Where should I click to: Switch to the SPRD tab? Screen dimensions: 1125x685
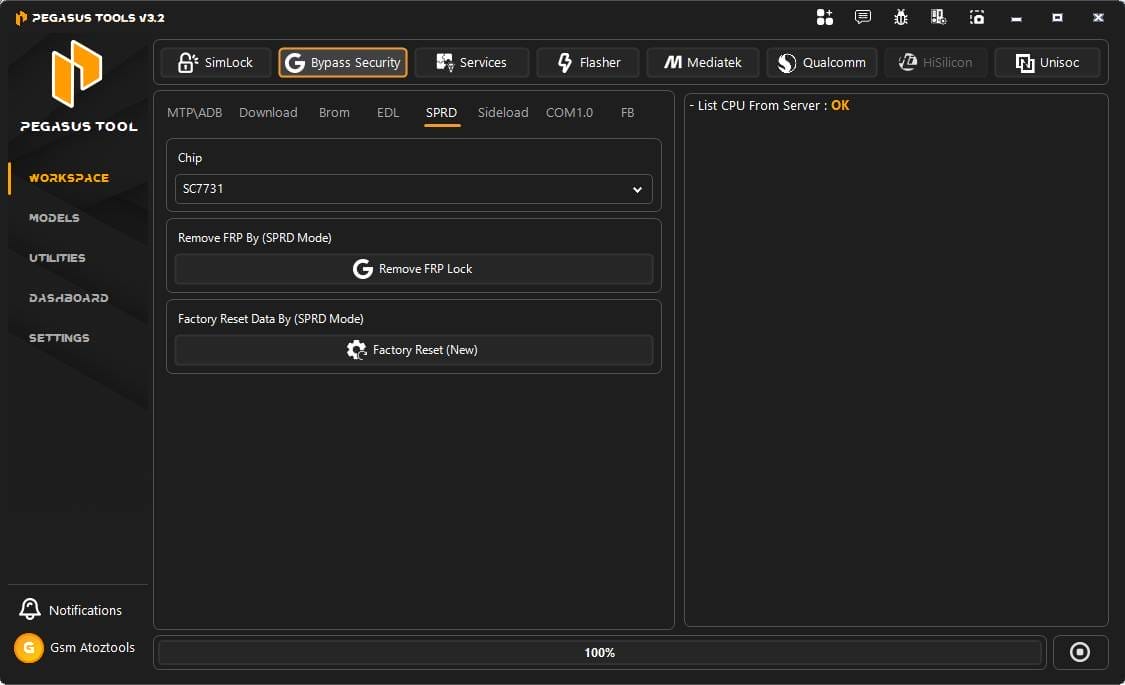[441, 112]
